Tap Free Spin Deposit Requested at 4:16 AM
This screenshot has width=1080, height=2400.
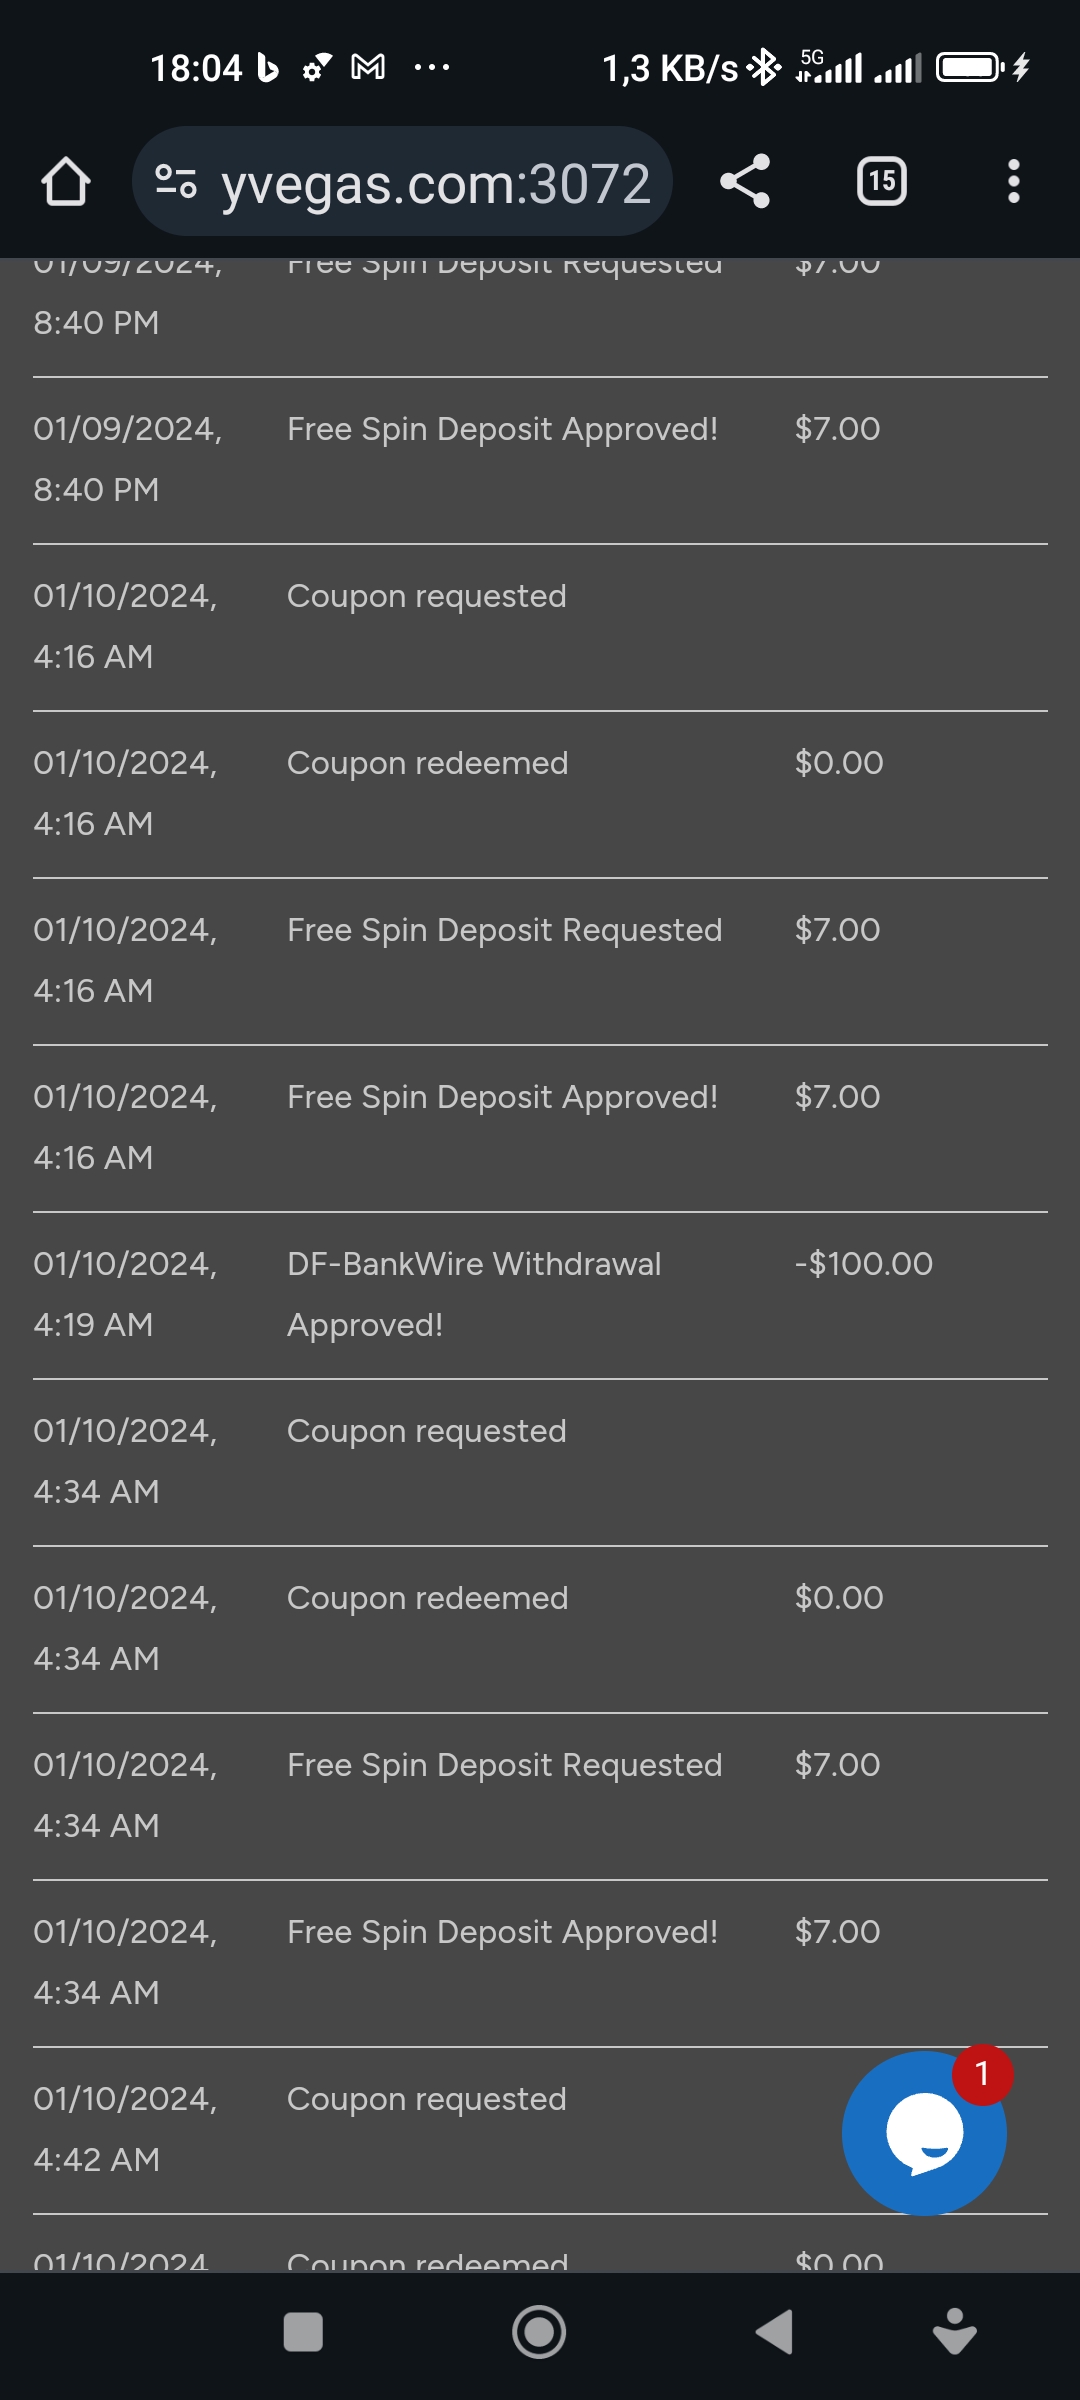click(504, 931)
